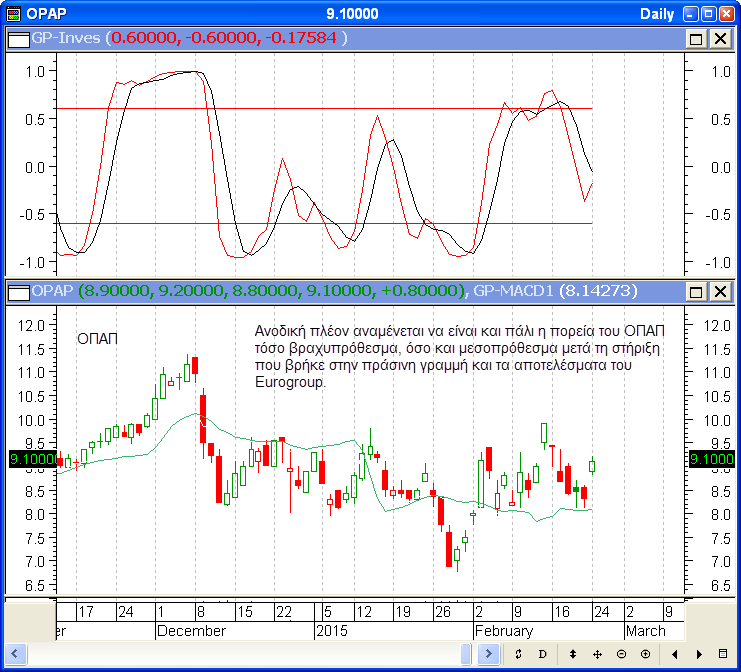Click the horizontal scrollbar thumb

tap(466, 654)
